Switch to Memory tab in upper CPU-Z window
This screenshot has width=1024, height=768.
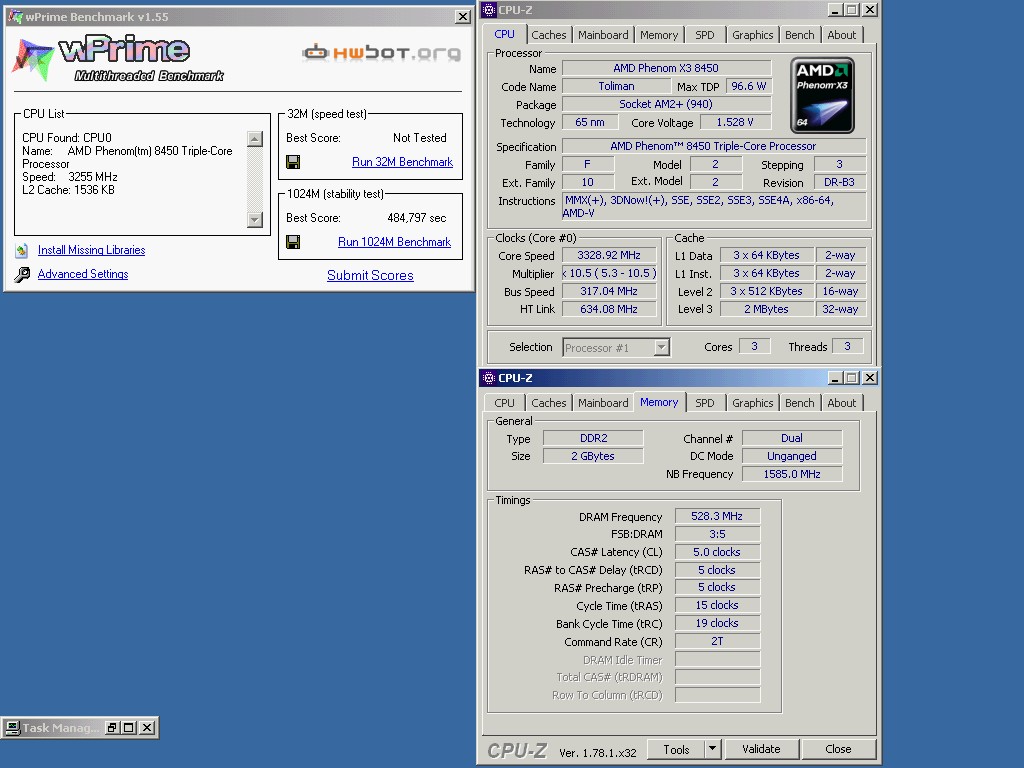659,35
